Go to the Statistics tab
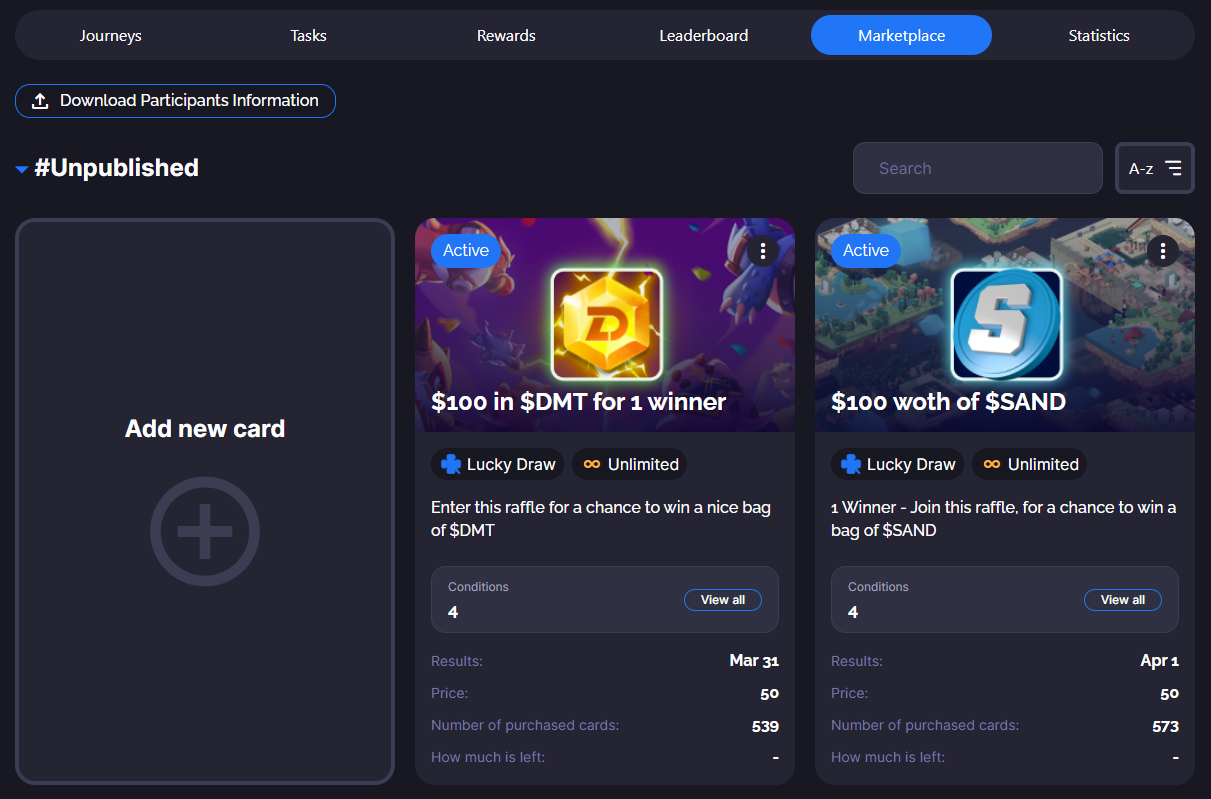This screenshot has width=1211, height=799. click(x=1099, y=35)
